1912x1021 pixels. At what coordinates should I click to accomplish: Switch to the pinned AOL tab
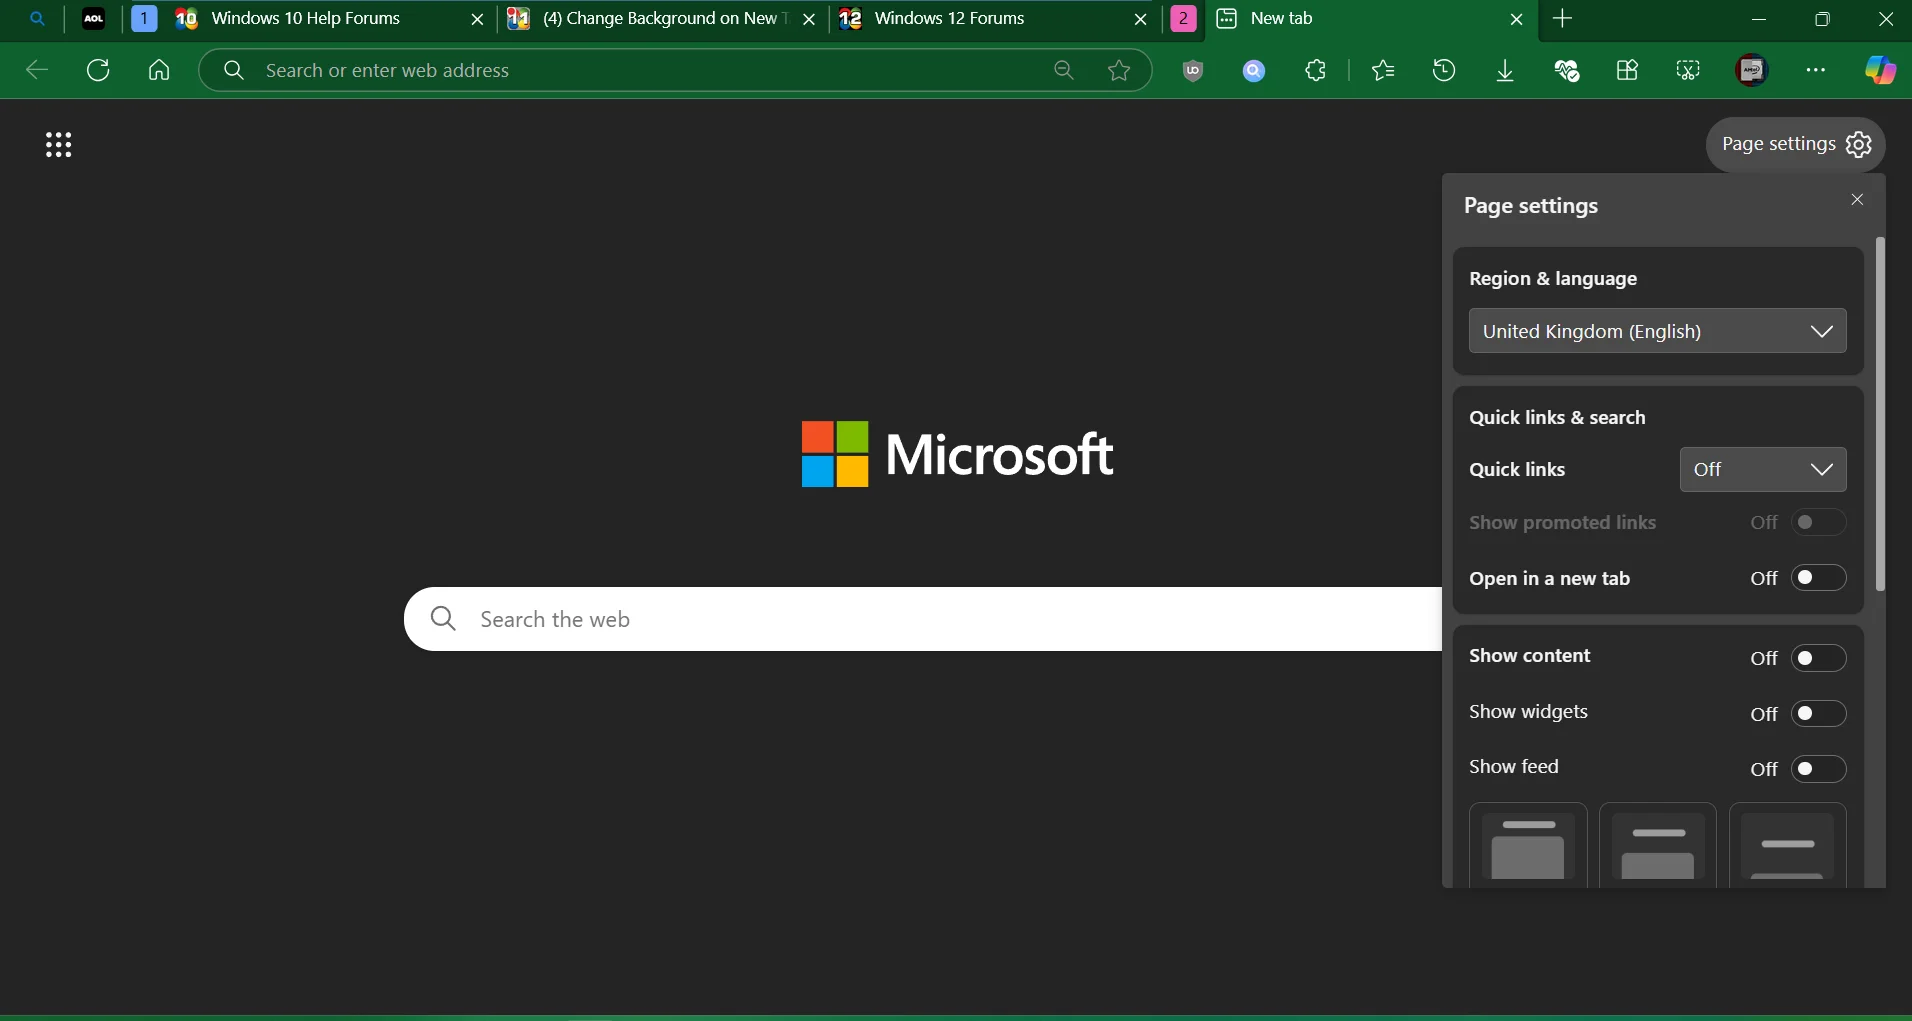(94, 19)
